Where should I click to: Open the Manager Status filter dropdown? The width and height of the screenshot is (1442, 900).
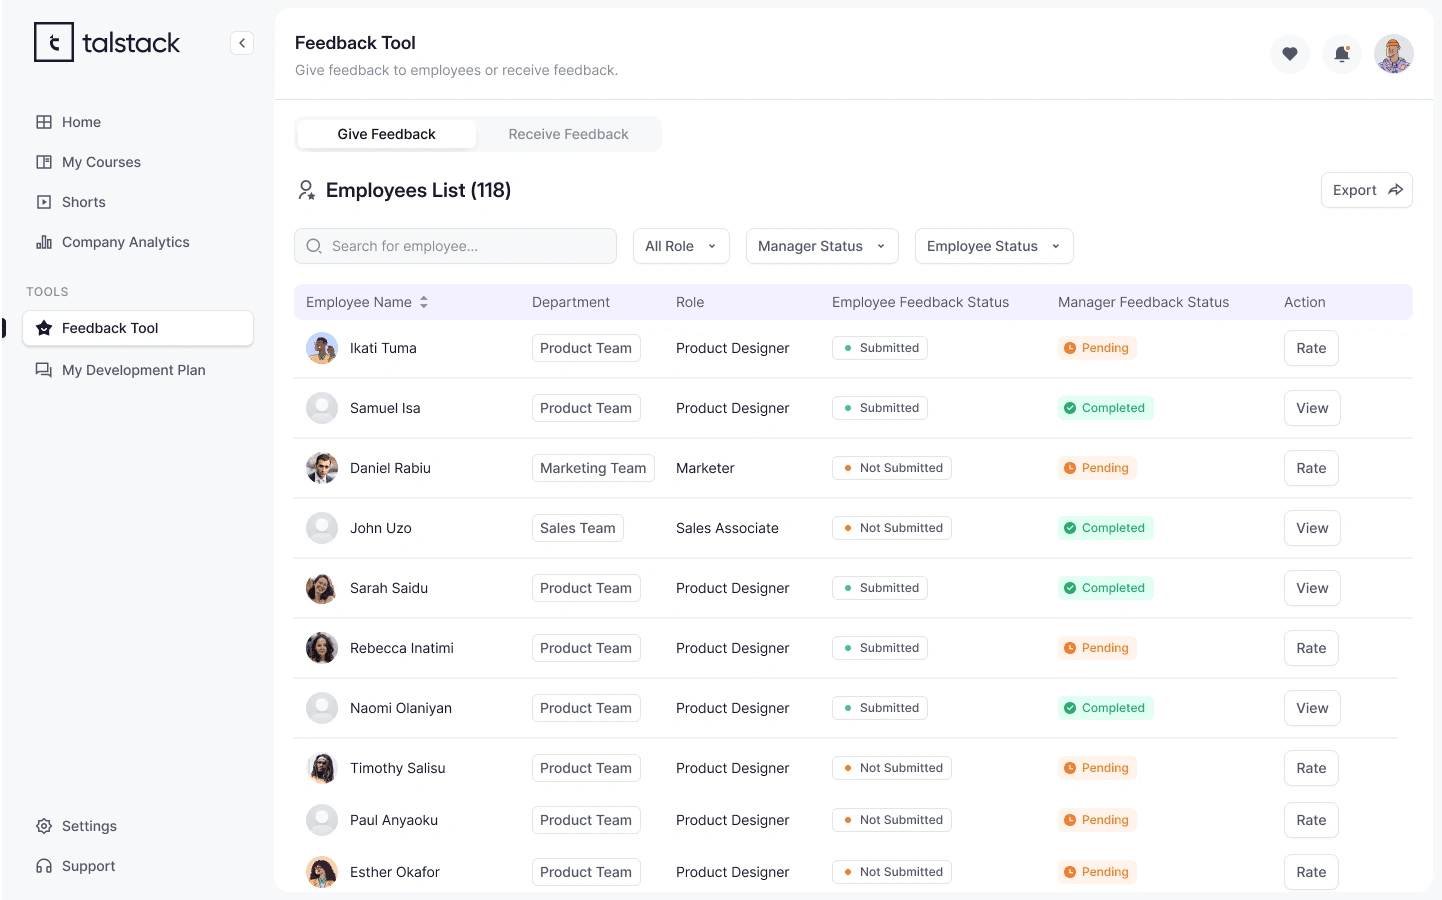[x=822, y=246]
